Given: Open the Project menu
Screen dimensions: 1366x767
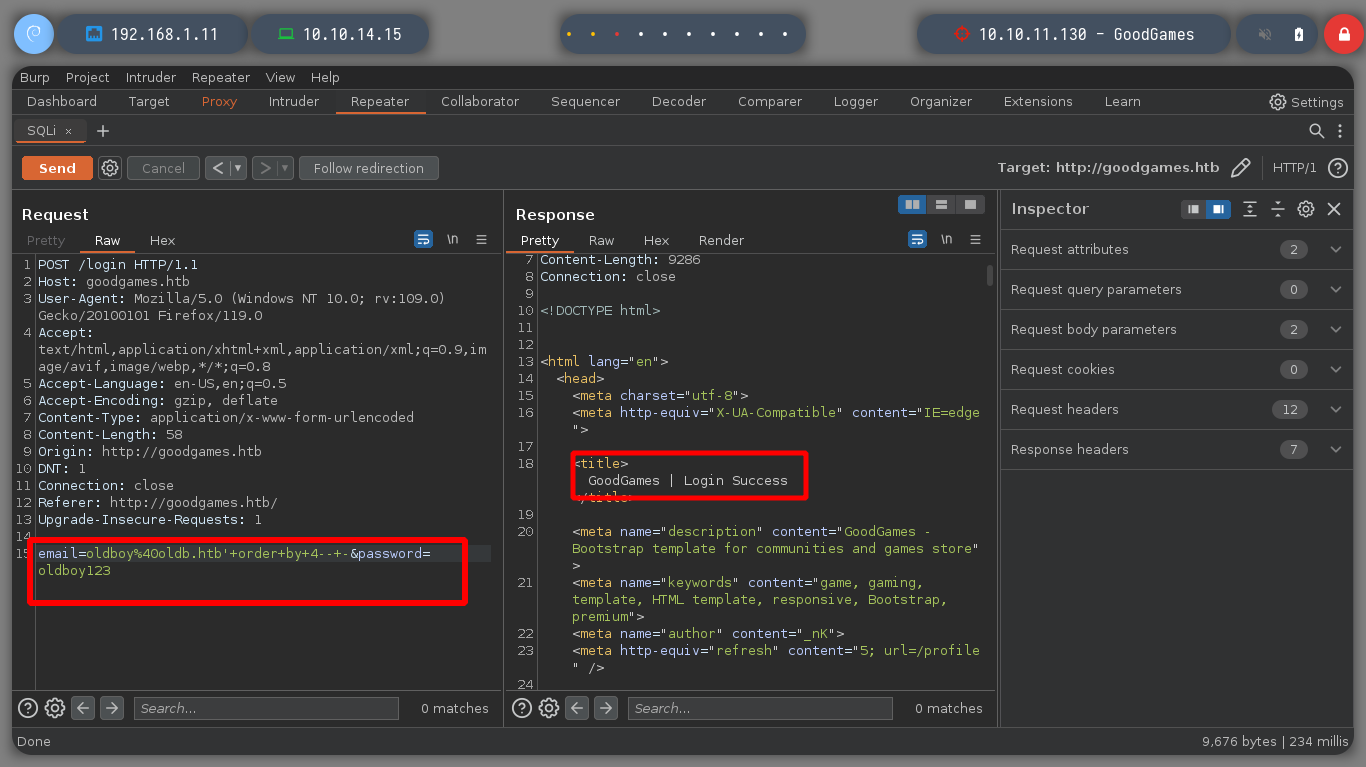Looking at the screenshot, I should [x=88, y=77].
